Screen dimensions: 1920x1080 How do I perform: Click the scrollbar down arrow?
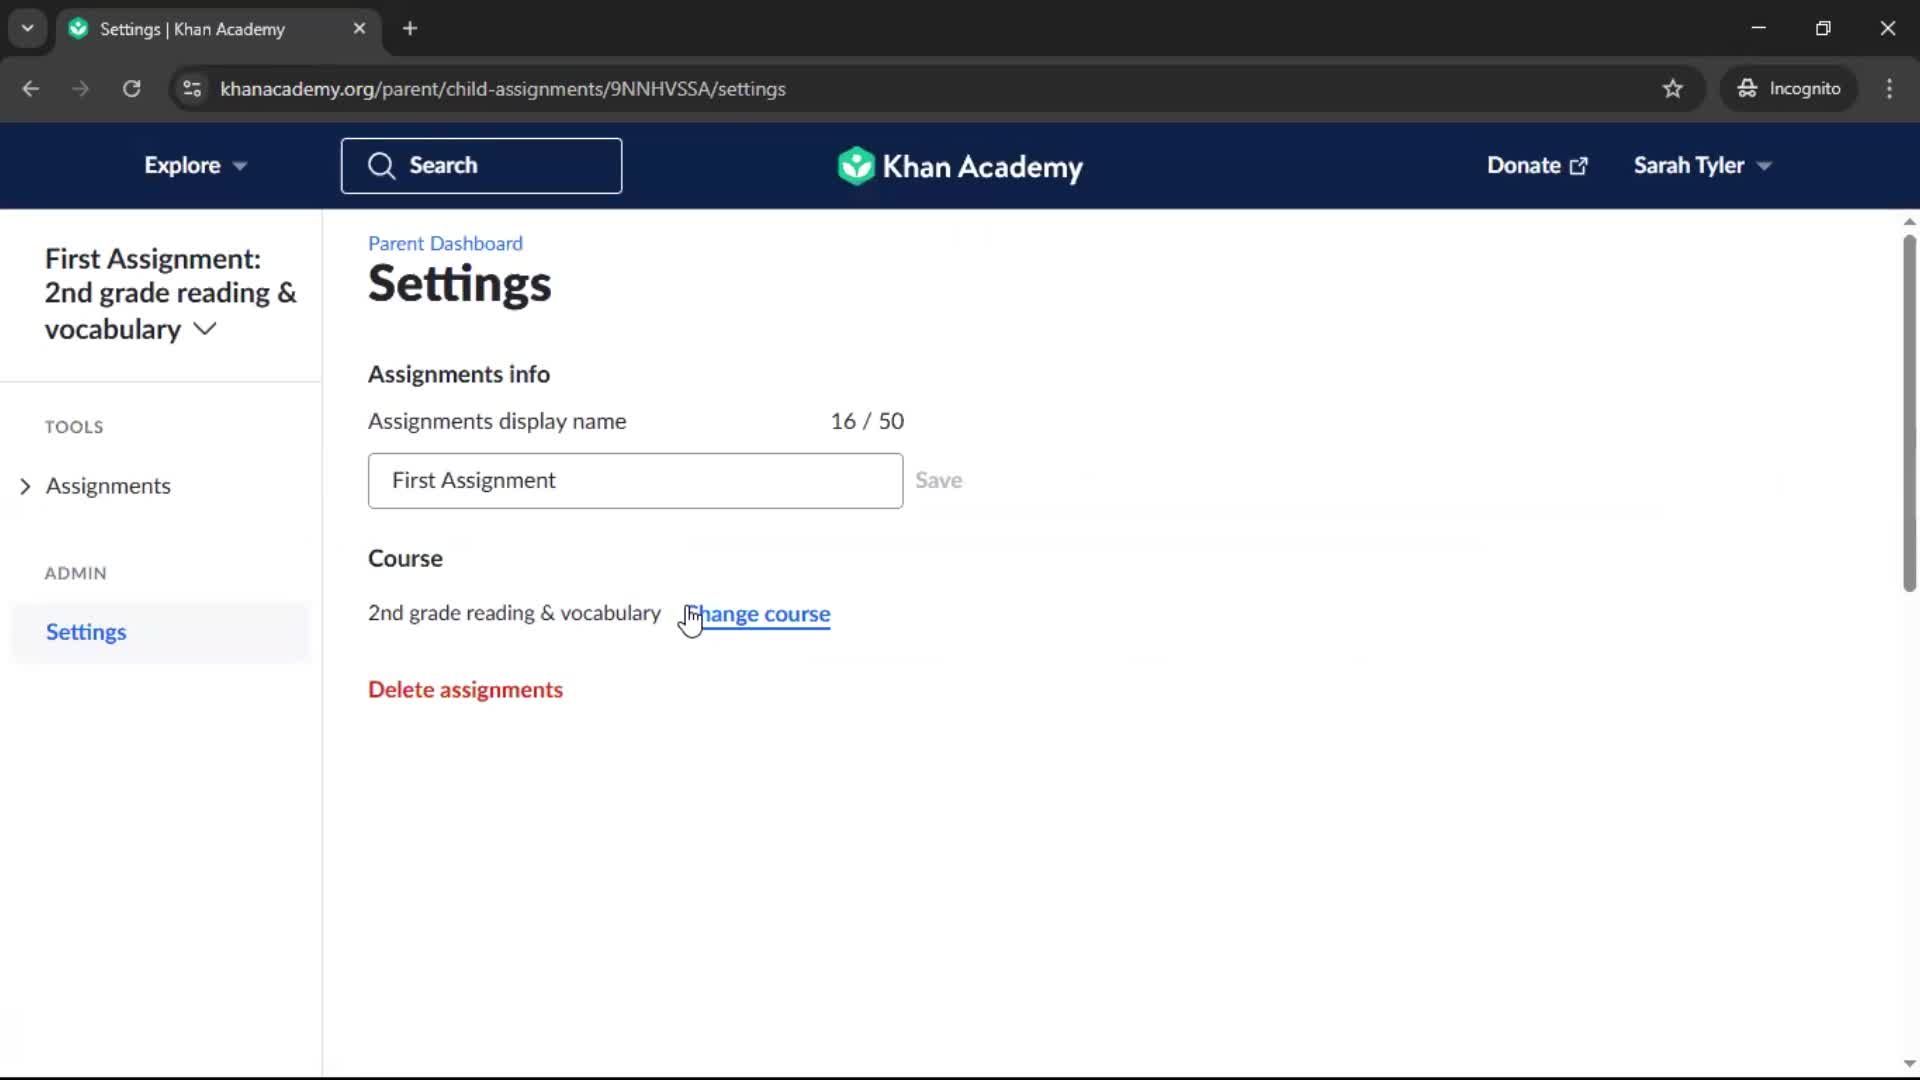[x=1909, y=1064]
